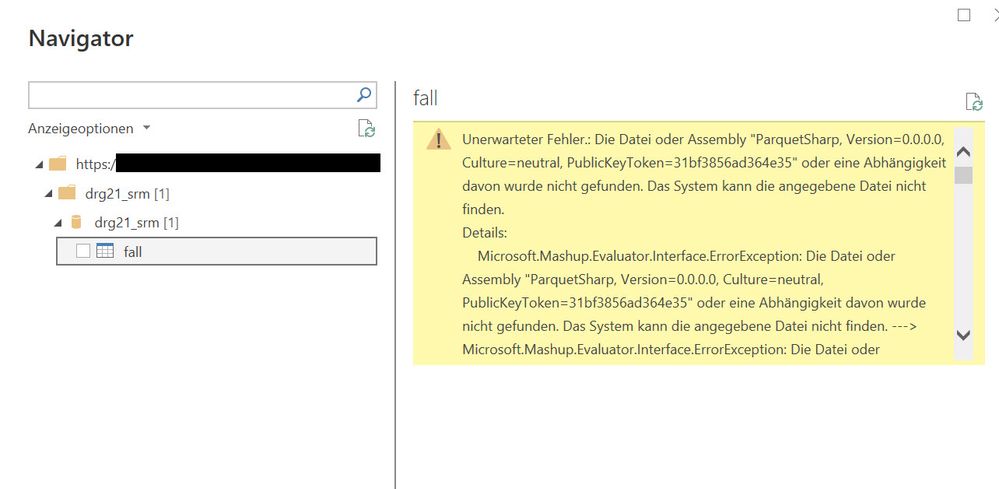Maximize the Navigator window
This screenshot has width=999, height=489.
click(964, 15)
